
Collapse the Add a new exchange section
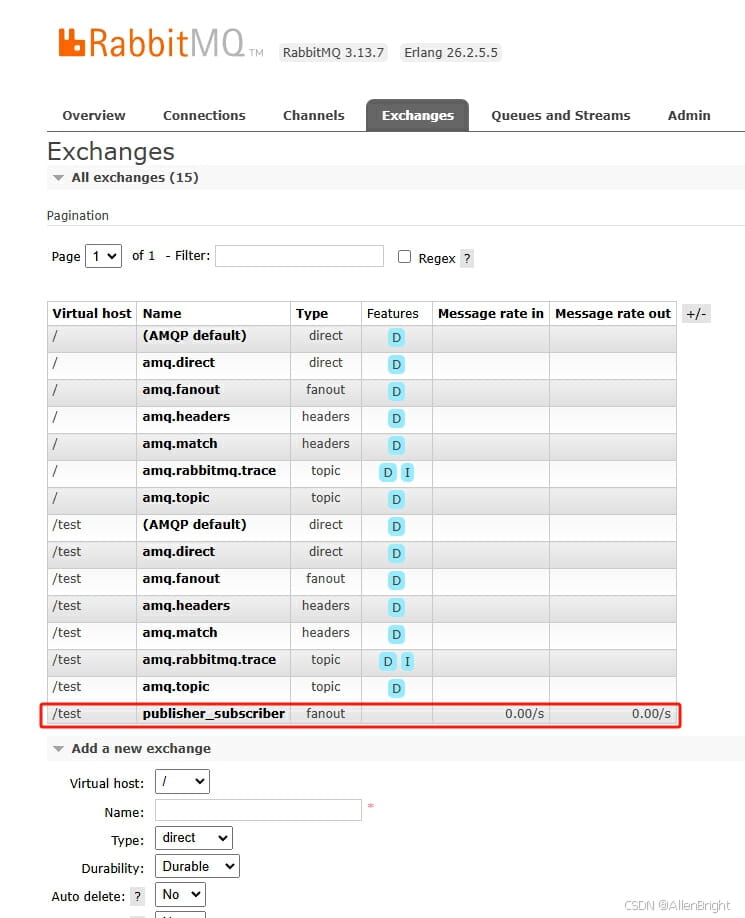(59, 749)
